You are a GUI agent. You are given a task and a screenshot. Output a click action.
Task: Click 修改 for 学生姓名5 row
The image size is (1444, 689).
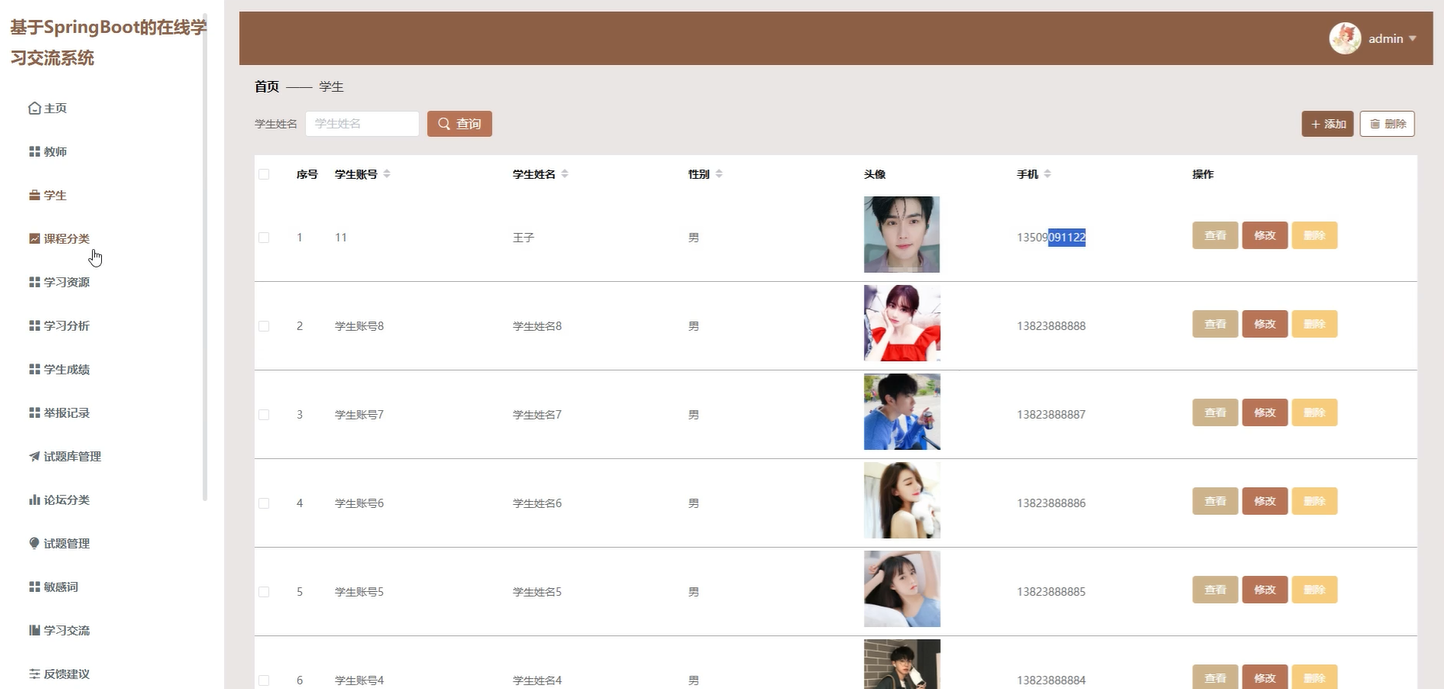tap(1265, 589)
